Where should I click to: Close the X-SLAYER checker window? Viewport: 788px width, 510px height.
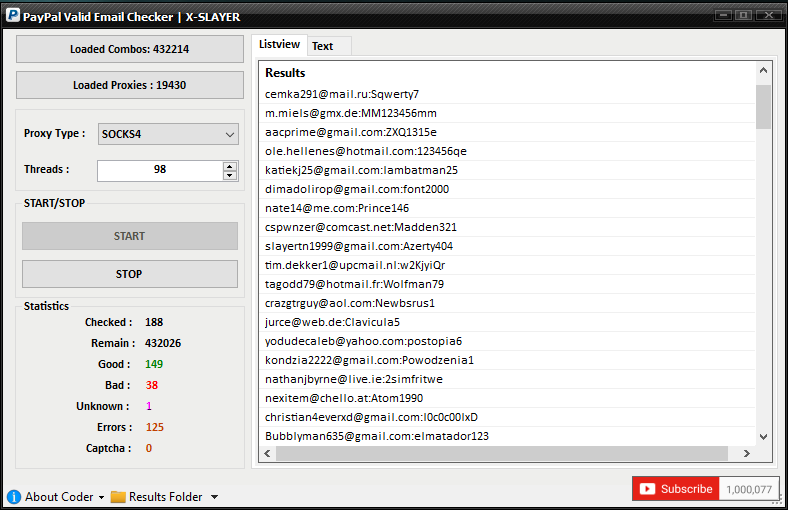click(768, 15)
